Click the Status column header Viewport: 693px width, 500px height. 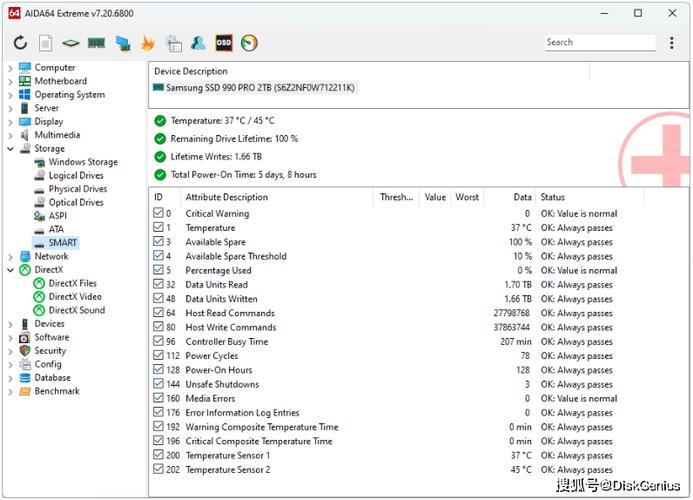(590, 197)
